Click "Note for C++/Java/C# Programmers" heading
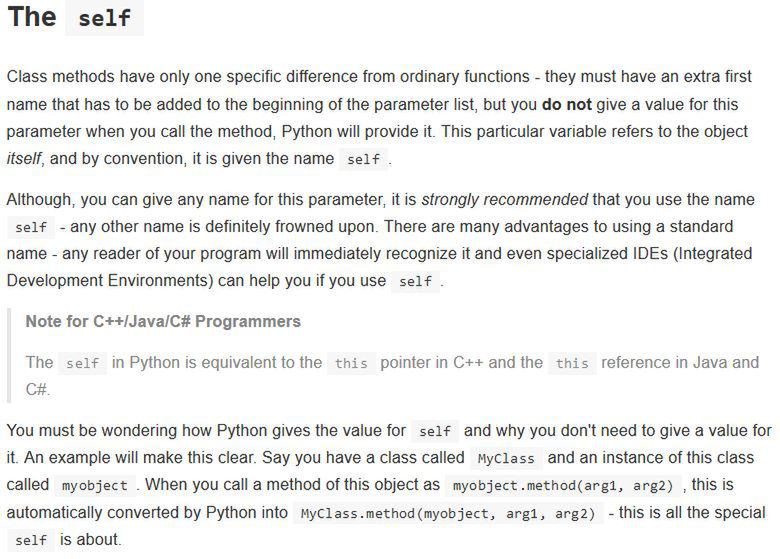This screenshot has height=559, width=780. pos(163,321)
